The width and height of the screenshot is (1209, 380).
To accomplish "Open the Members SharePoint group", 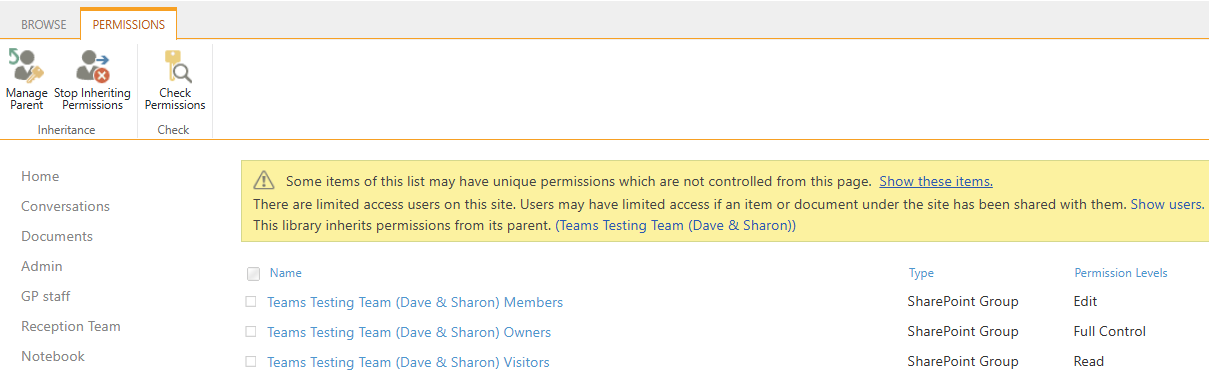I will [x=415, y=302].
